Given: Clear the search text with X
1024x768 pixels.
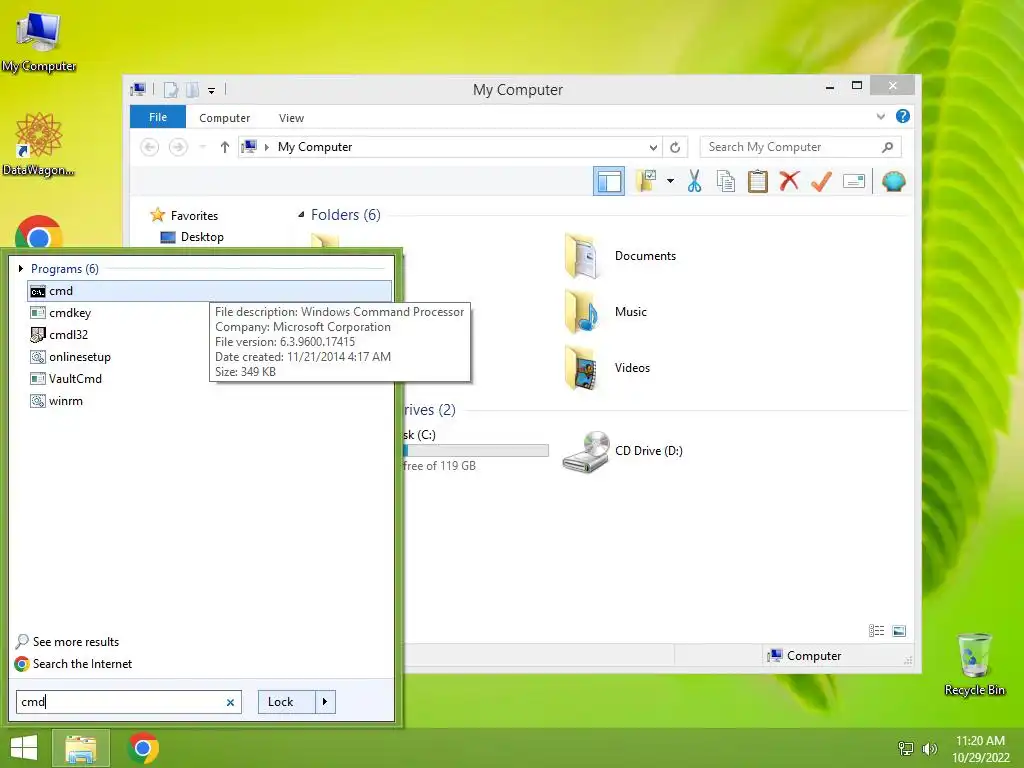Looking at the screenshot, I should pyautogui.click(x=231, y=703).
